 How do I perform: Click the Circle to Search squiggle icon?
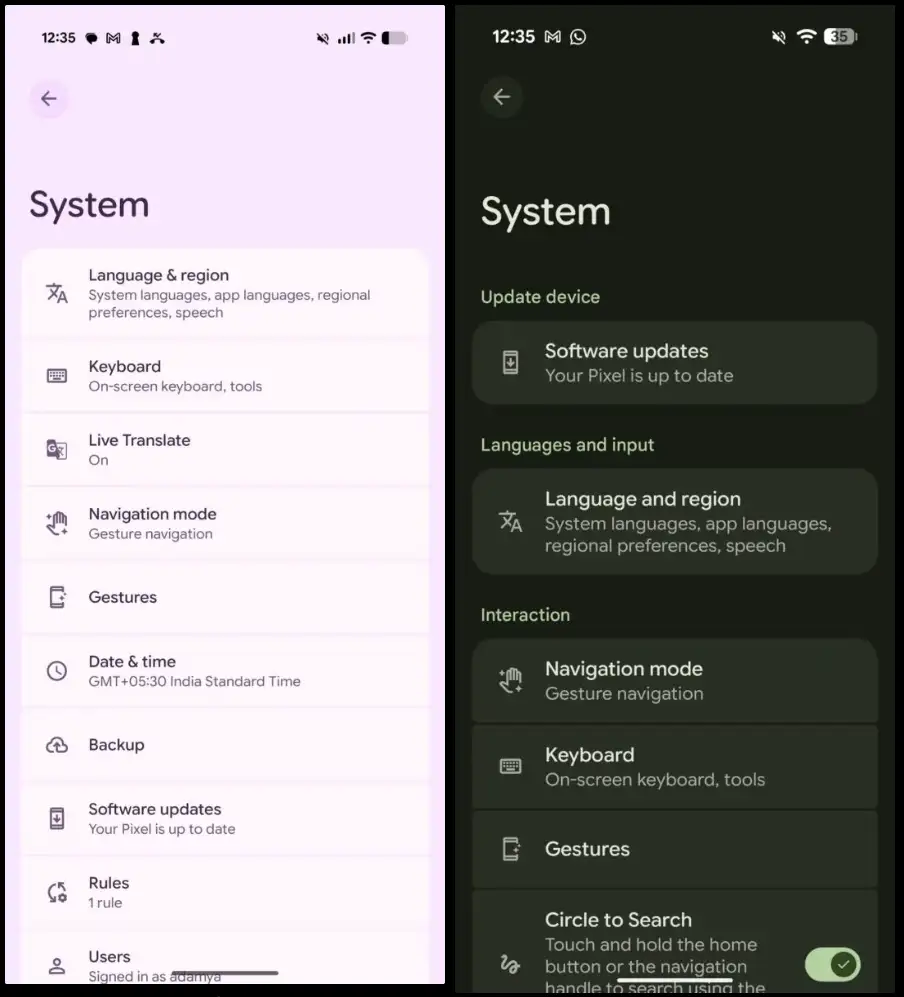(x=510, y=965)
